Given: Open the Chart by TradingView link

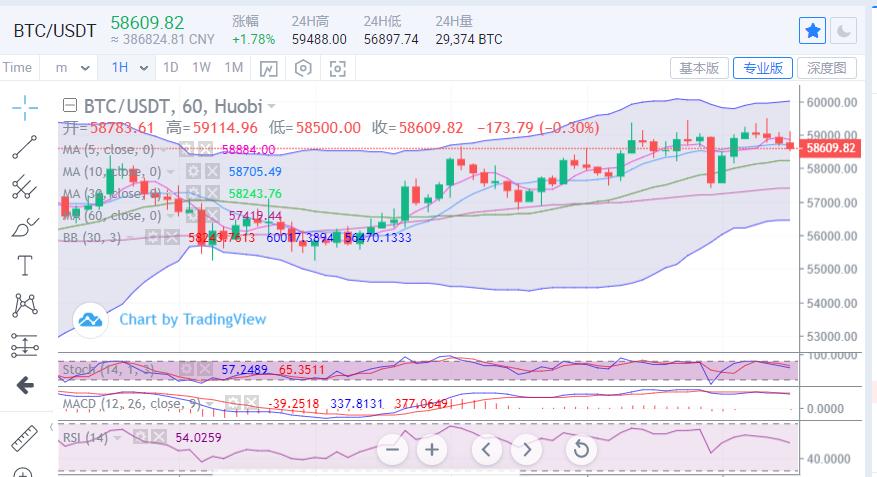Looking at the screenshot, I should coord(192,319).
